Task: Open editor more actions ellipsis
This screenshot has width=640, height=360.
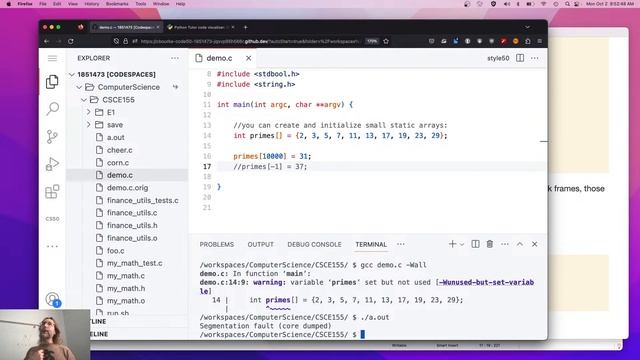Action: 535,58
